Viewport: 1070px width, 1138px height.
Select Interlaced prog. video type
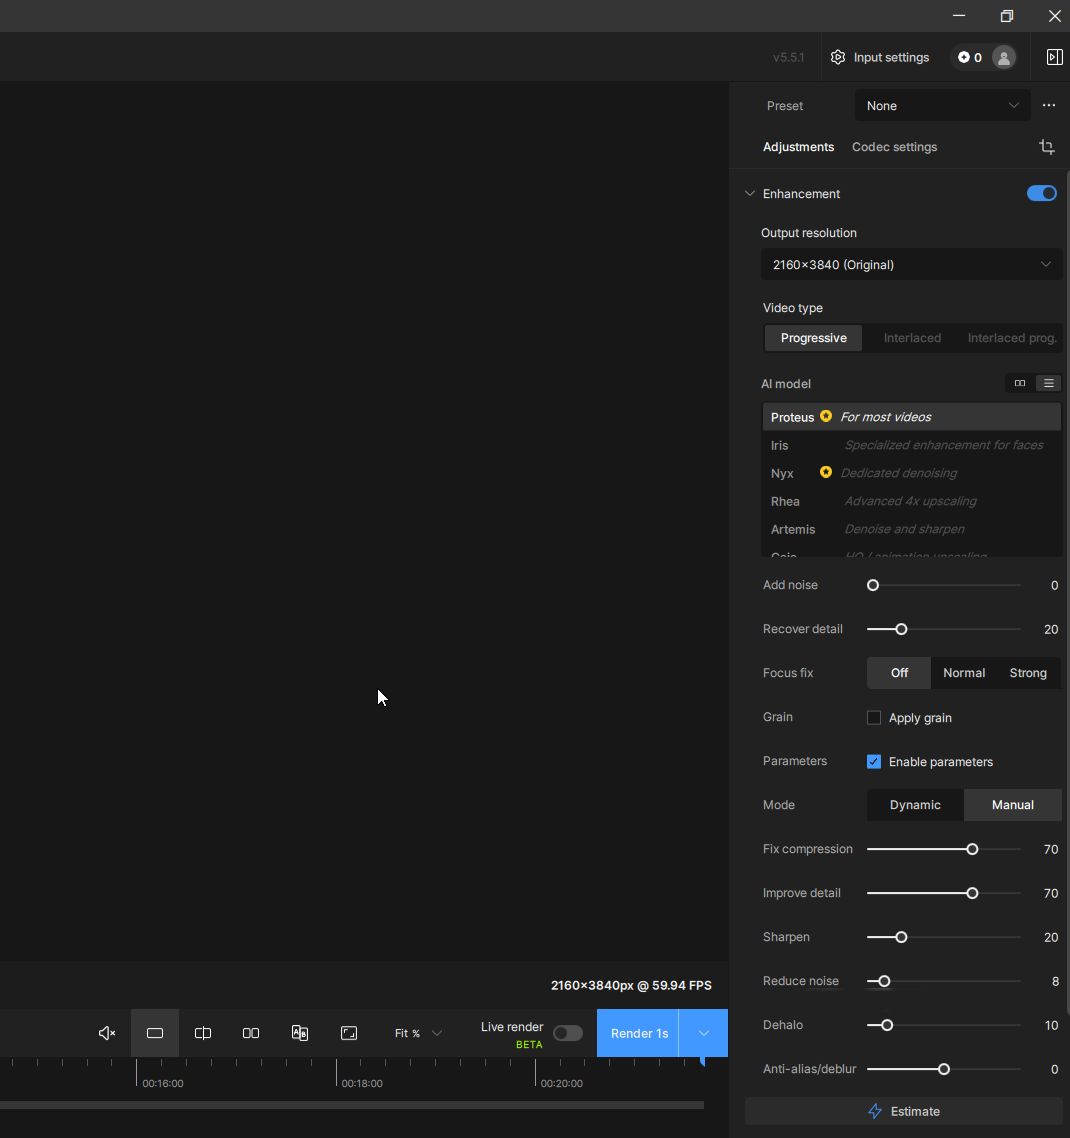pyautogui.click(x=1012, y=337)
